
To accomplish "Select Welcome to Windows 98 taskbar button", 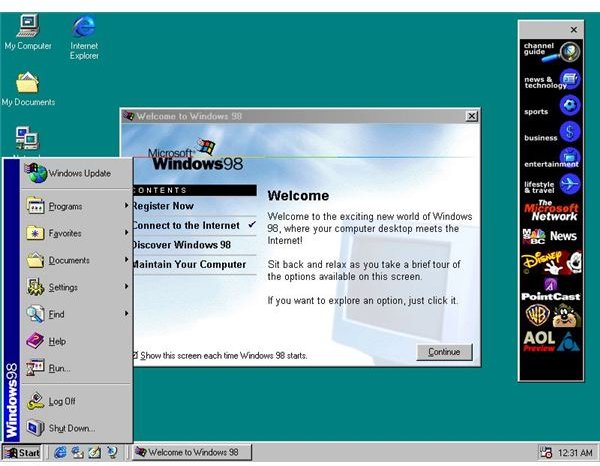I will pyautogui.click(x=192, y=452).
